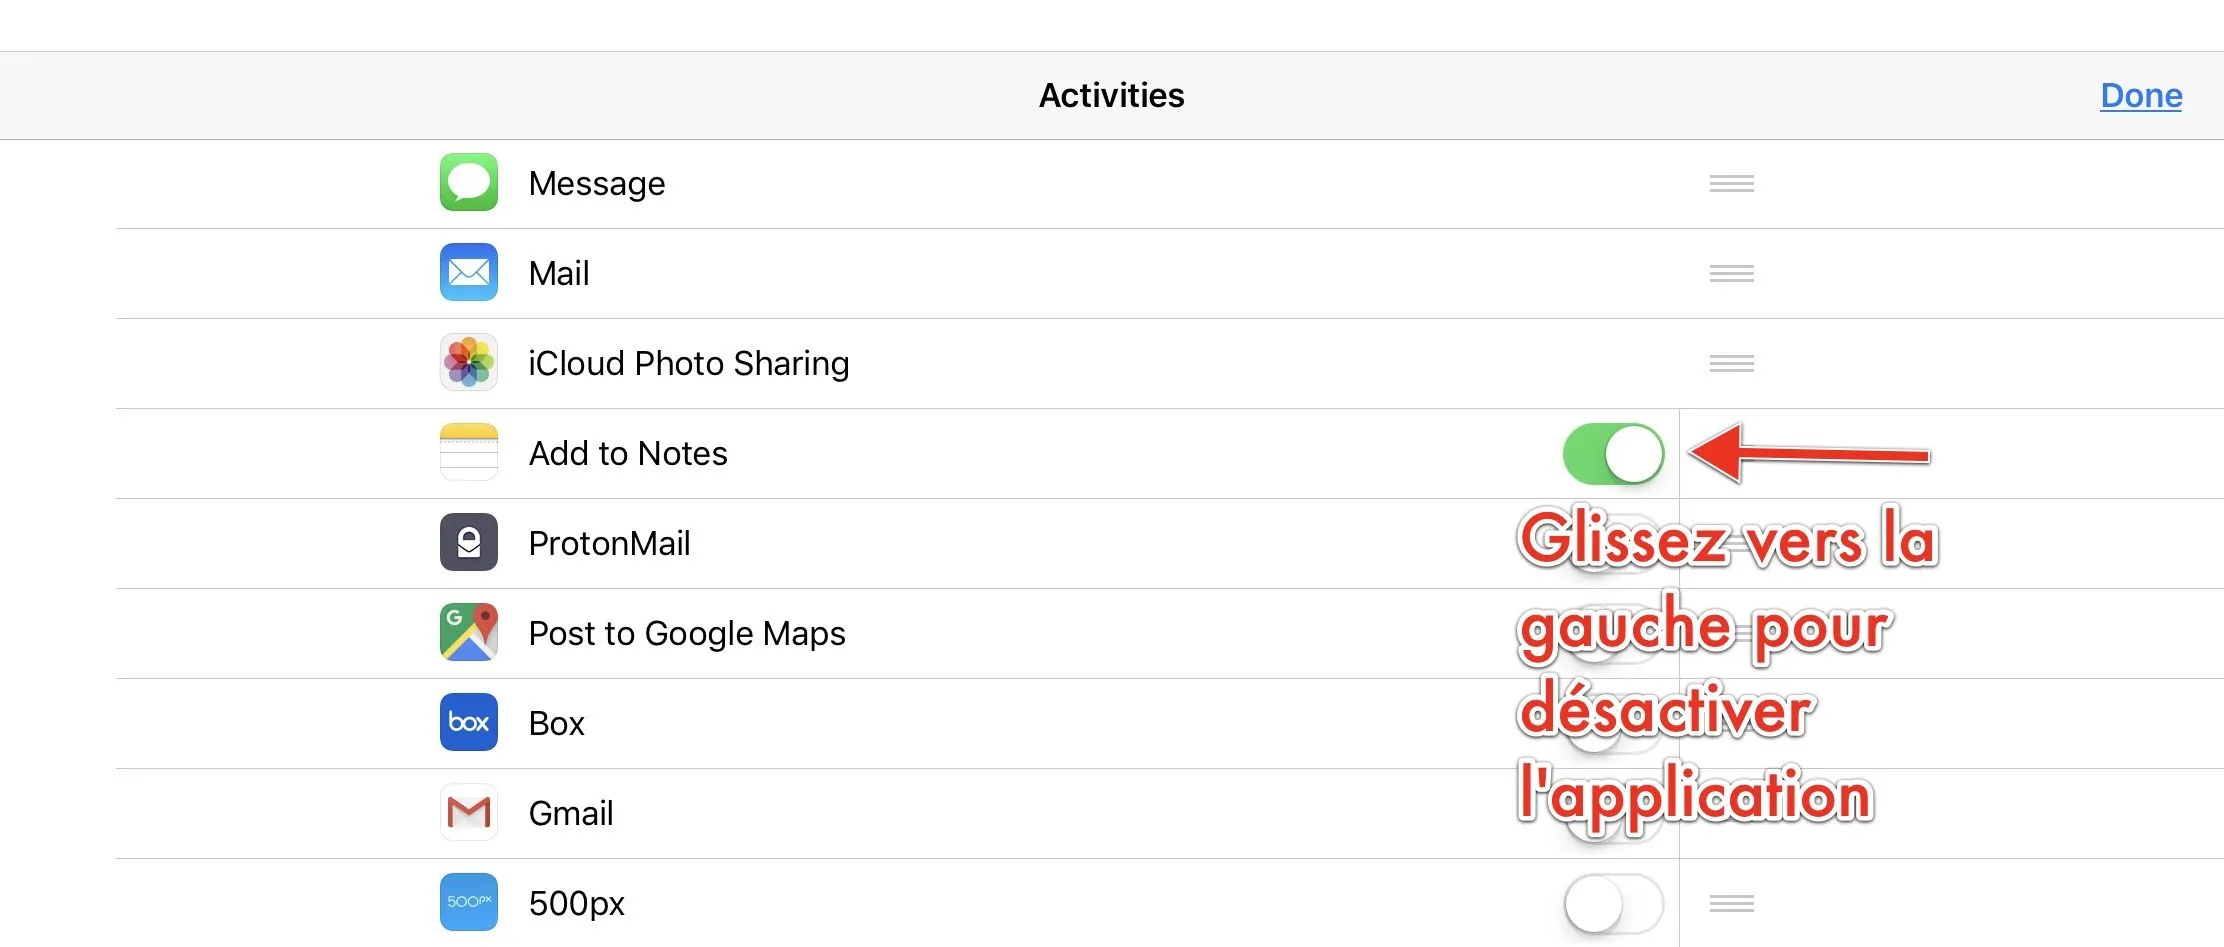This screenshot has width=2224, height=947.
Task: Tap the Gmail envelope icon
Action: pos(469,812)
